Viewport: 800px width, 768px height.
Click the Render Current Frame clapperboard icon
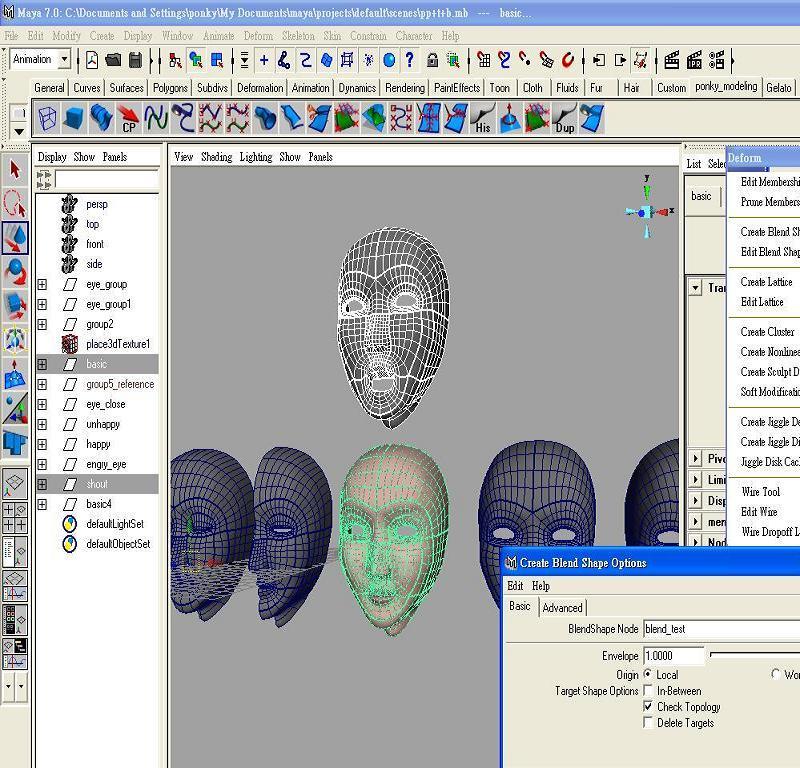[671, 60]
